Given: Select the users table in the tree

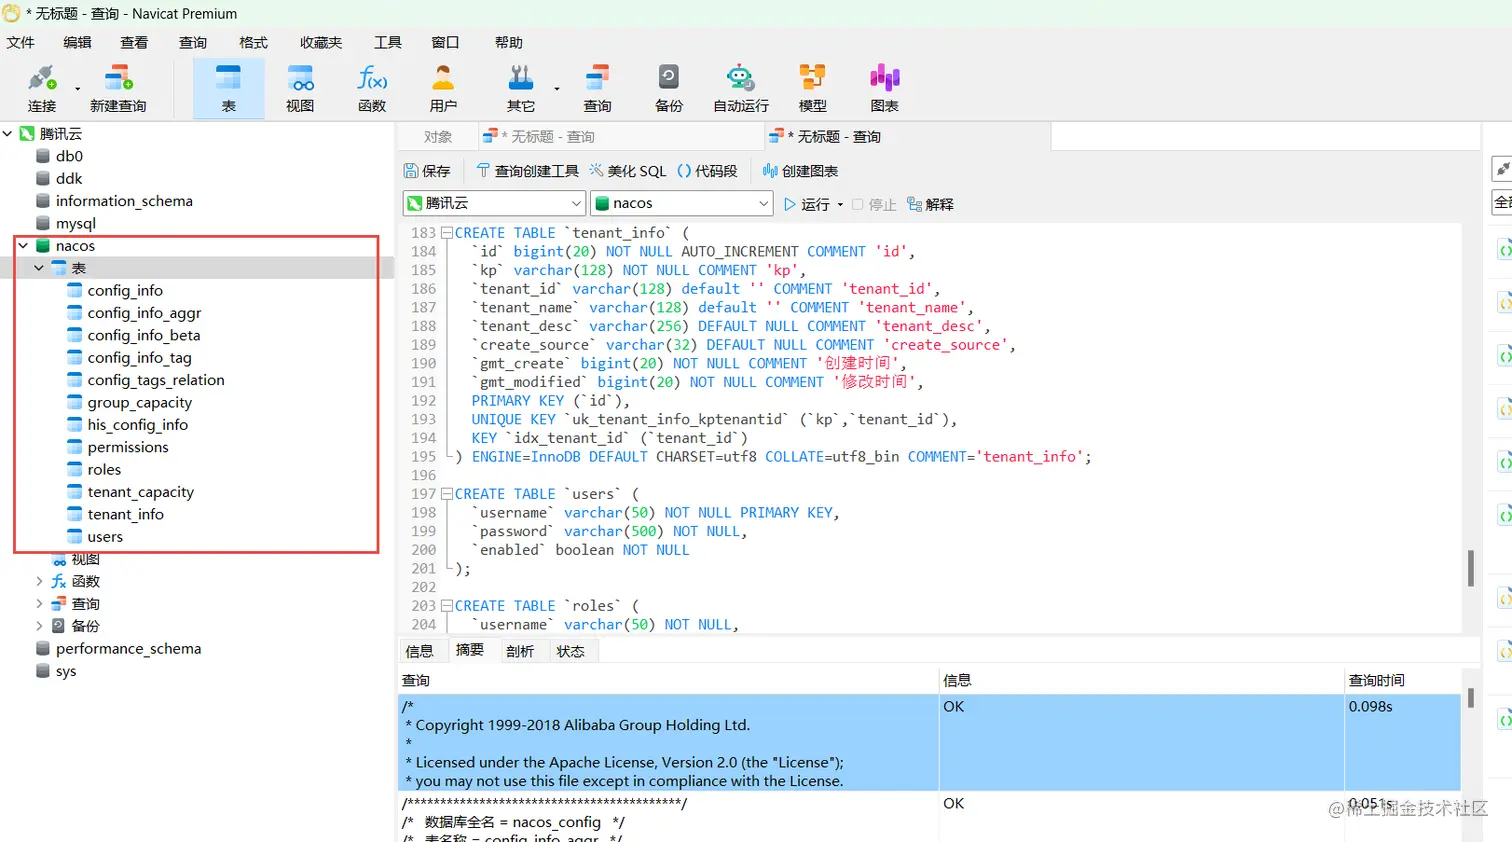Looking at the screenshot, I should pyautogui.click(x=105, y=537).
